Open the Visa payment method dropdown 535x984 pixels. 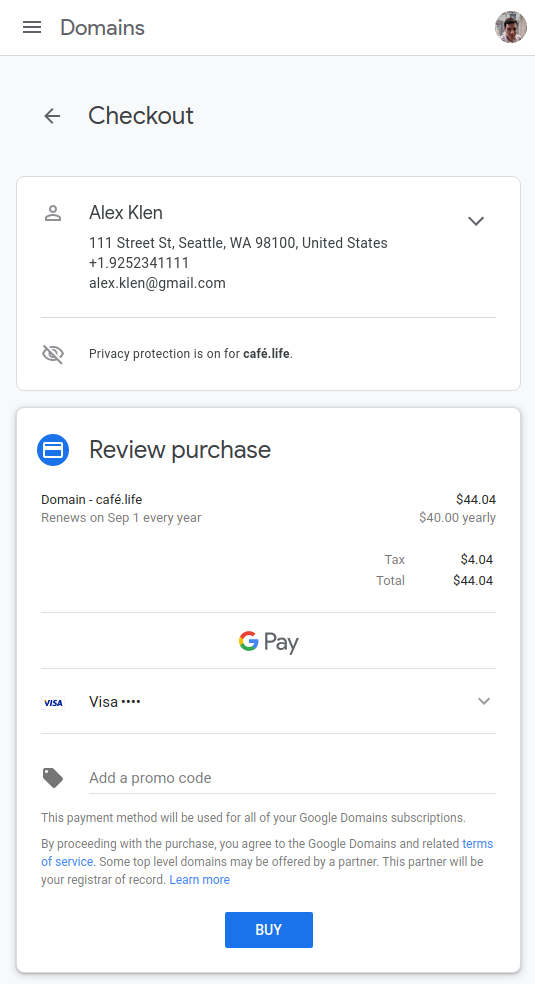[x=484, y=701]
